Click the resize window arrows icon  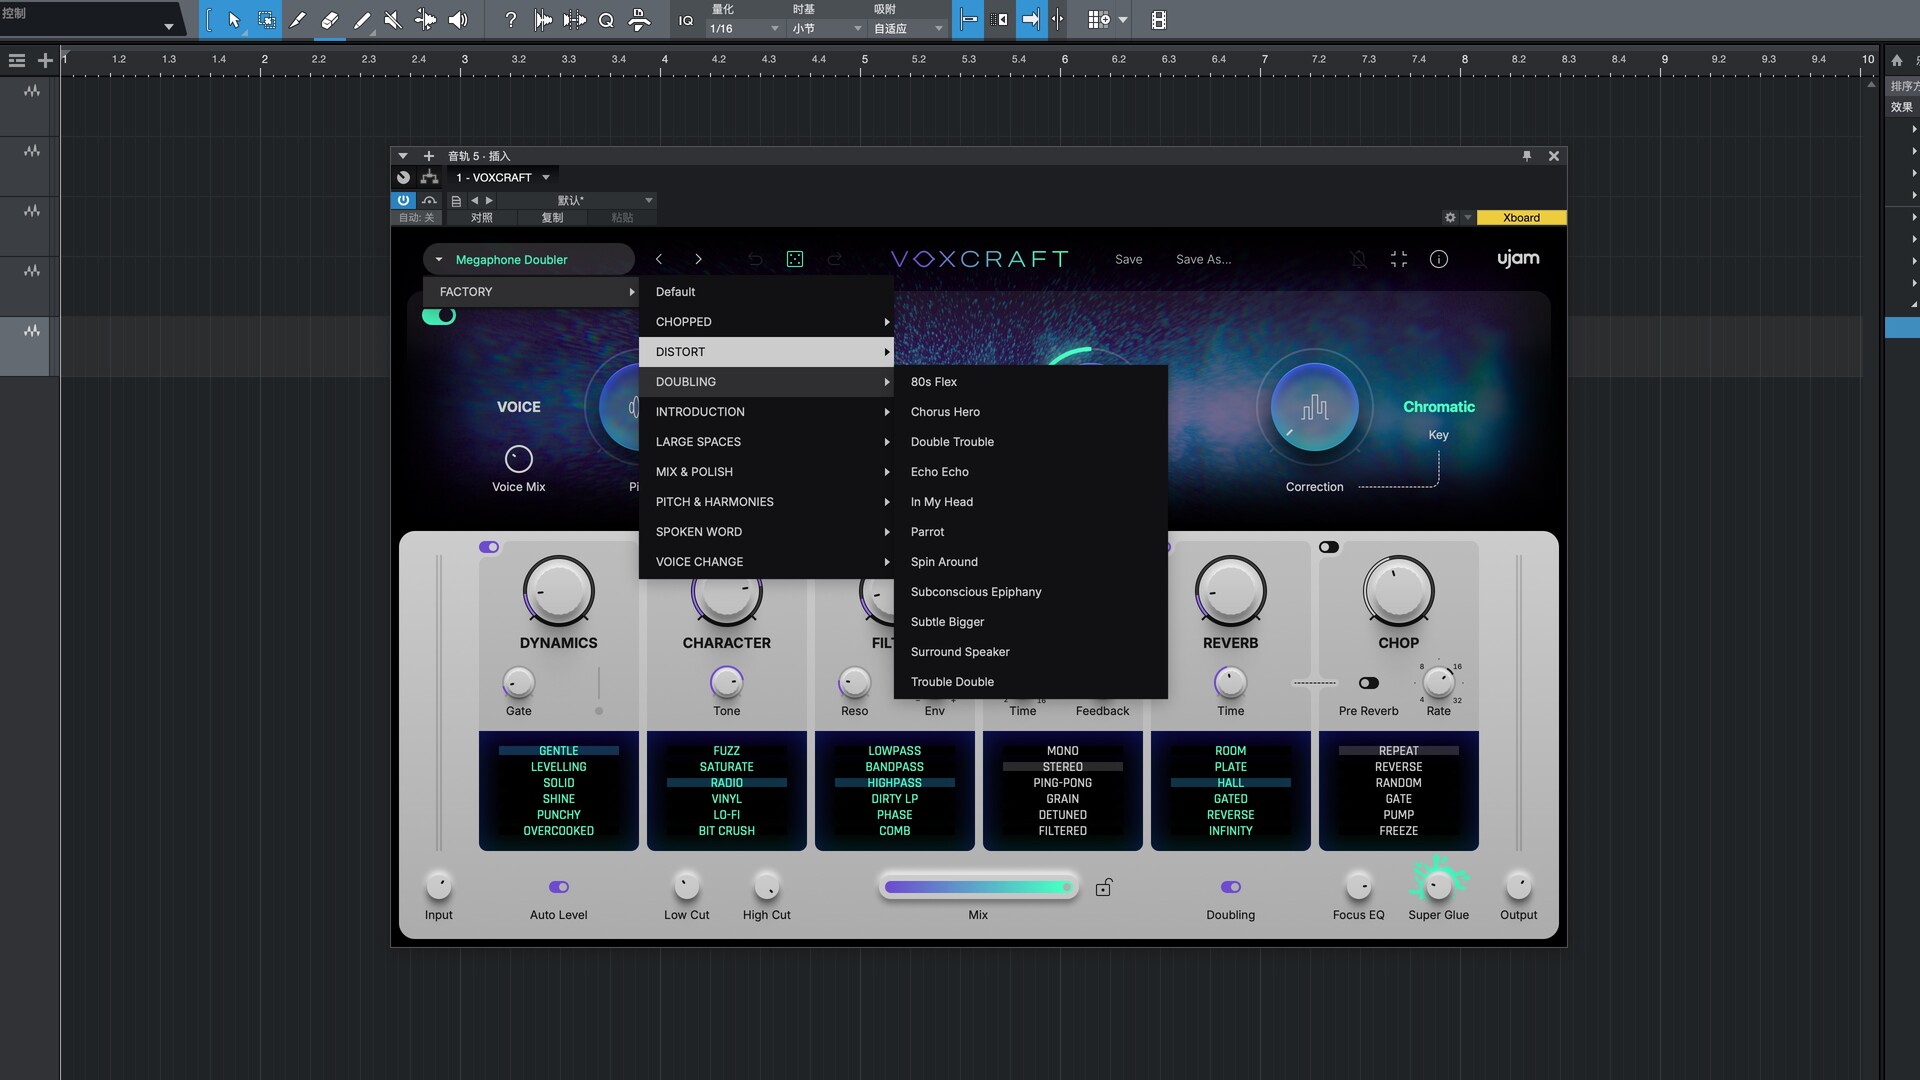pyautogui.click(x=1399, y=259)
